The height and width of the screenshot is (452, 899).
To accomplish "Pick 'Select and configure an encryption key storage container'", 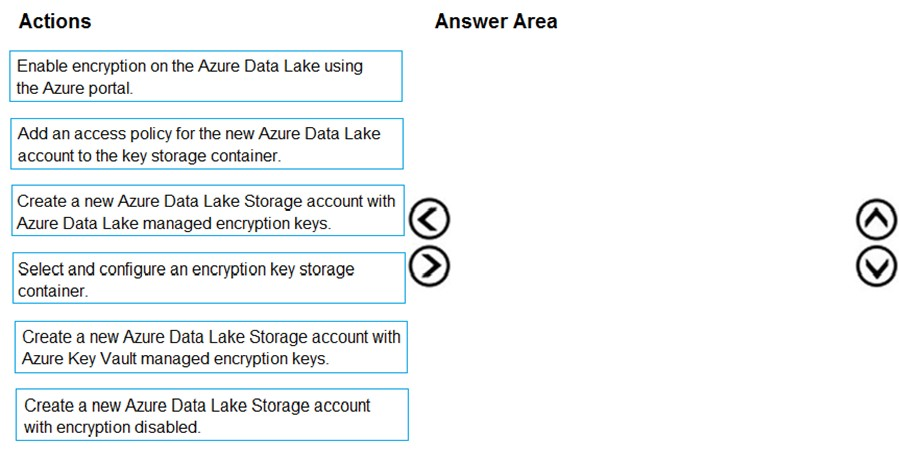I will click(207, 279).
